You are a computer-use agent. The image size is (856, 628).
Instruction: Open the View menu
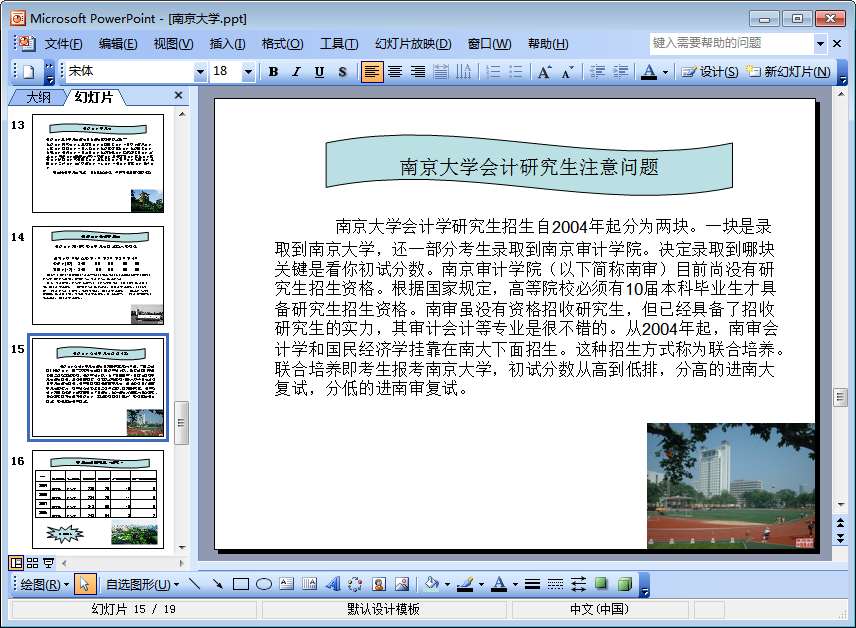[173, 44]
